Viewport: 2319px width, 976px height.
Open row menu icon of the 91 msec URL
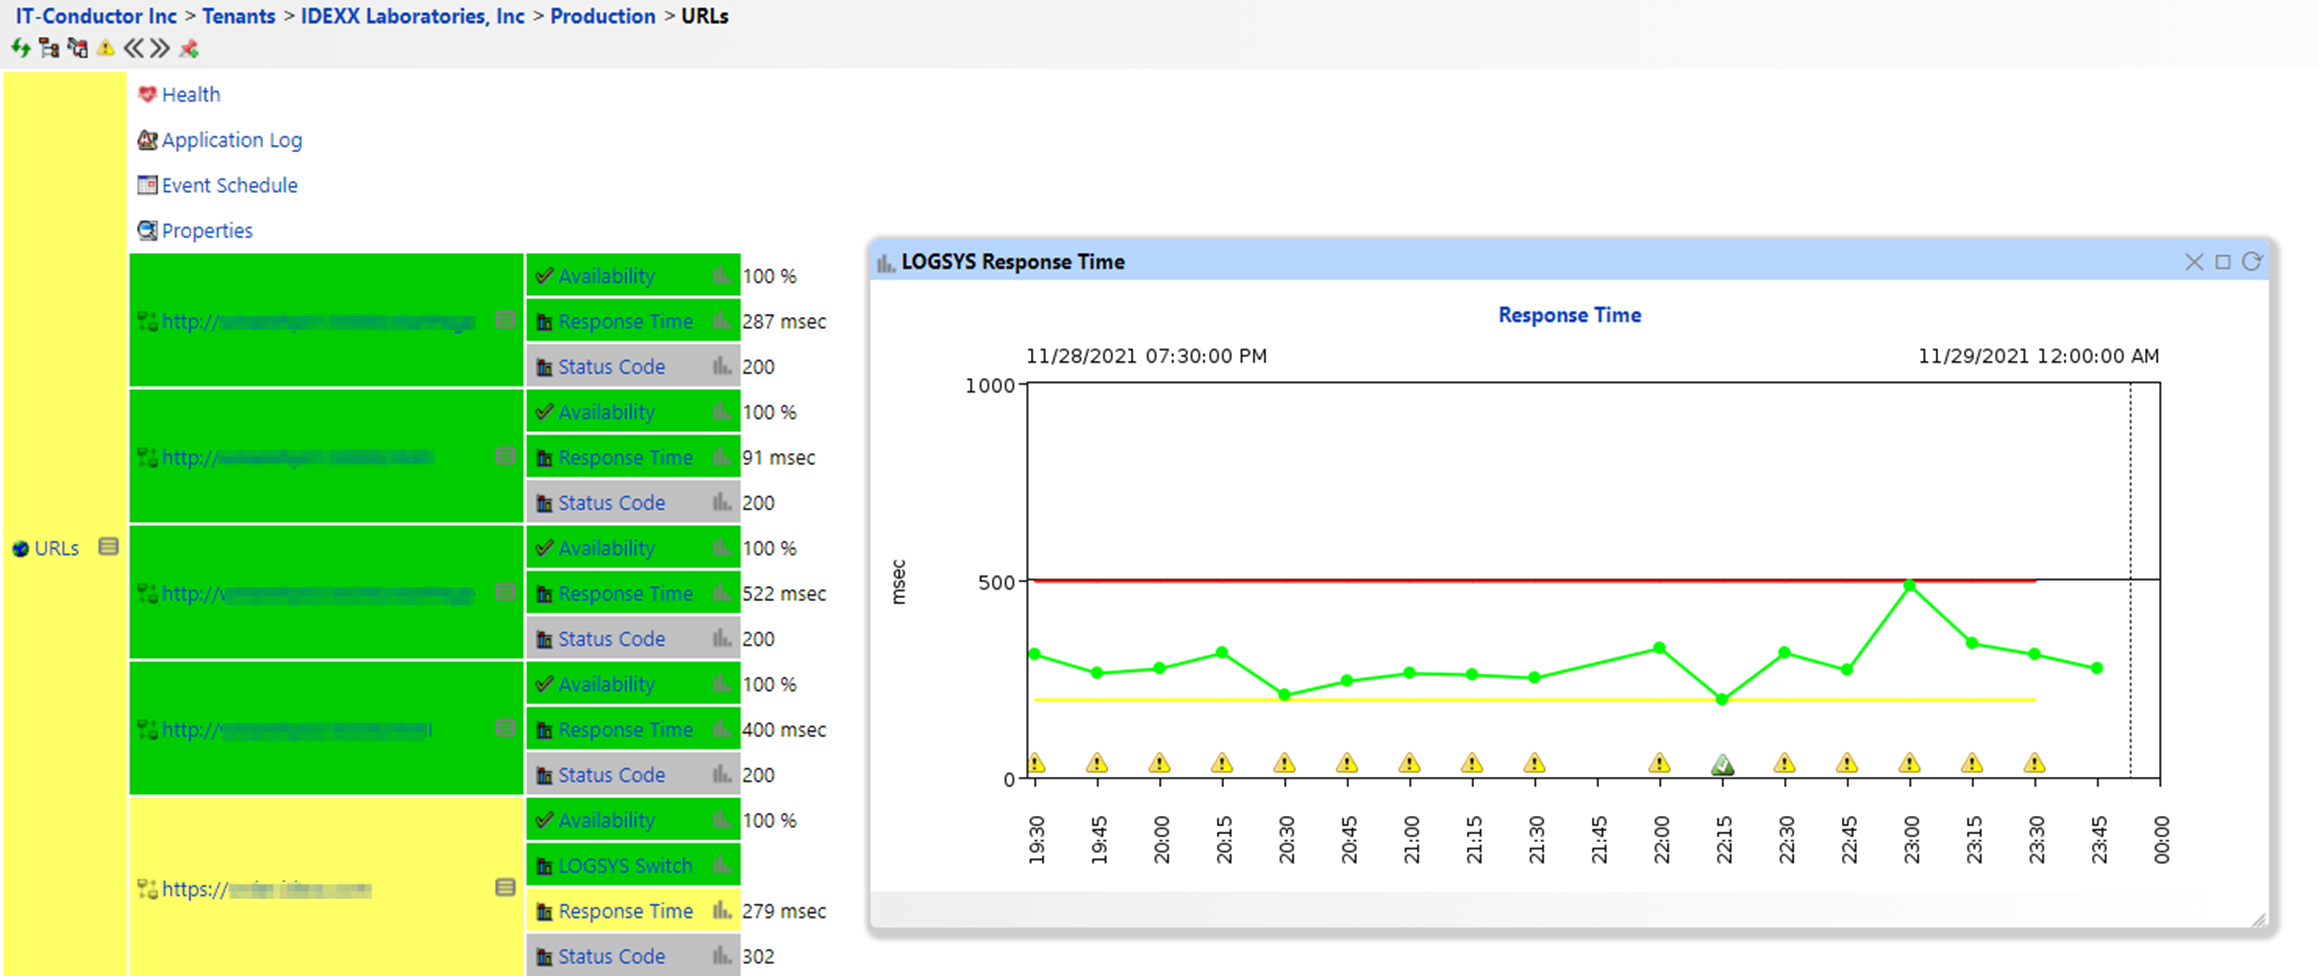(x=505, y=456)
